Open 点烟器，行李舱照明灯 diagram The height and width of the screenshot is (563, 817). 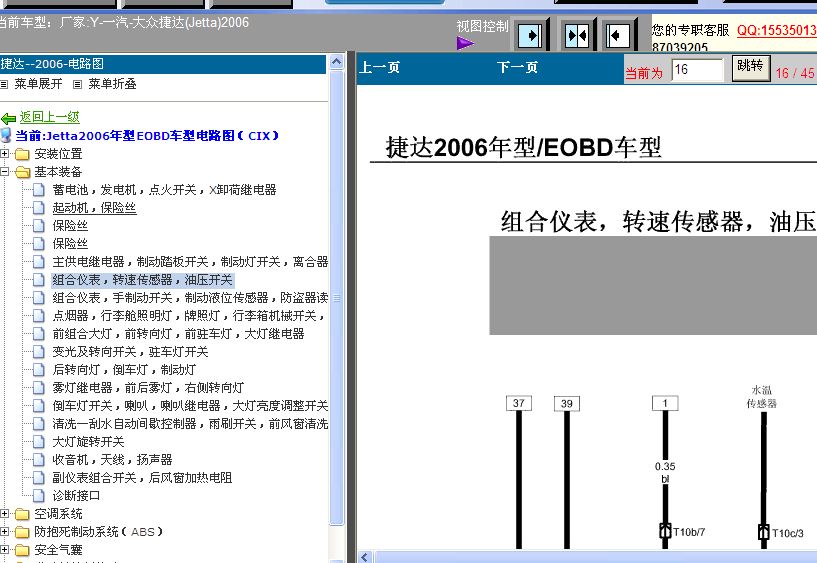tap(189, 316)
